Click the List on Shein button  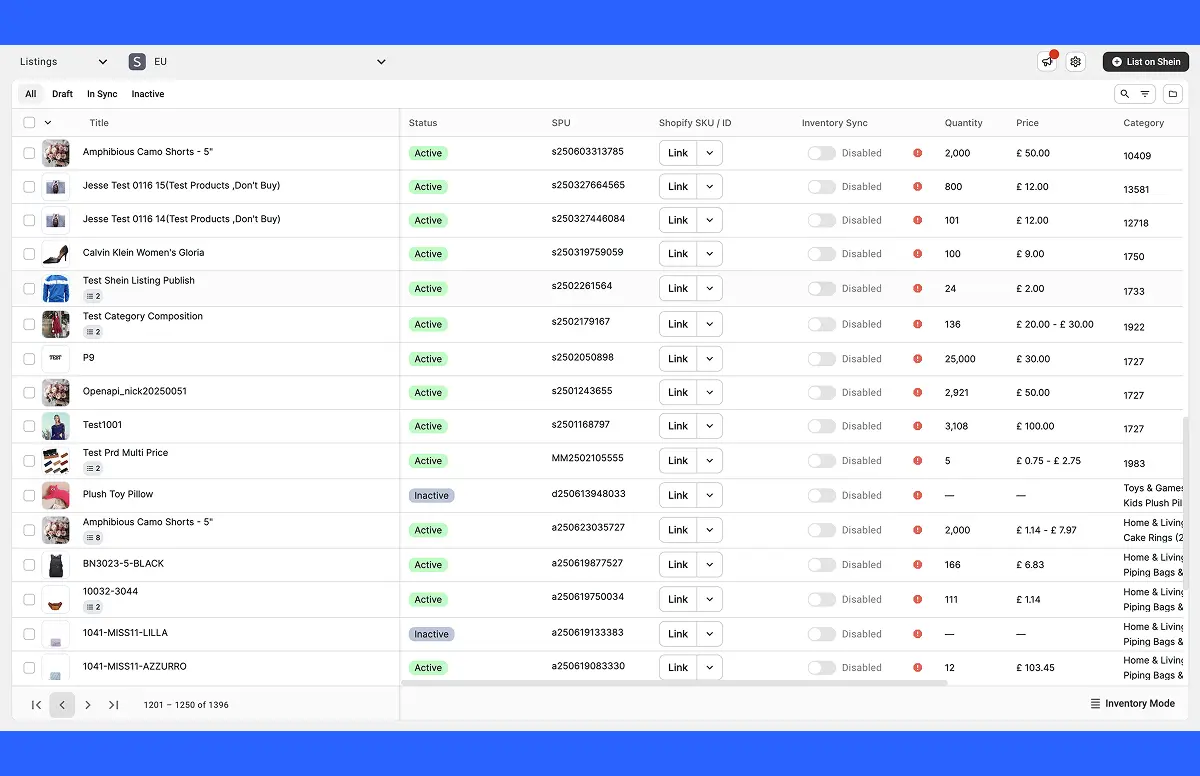[1145, 62]
